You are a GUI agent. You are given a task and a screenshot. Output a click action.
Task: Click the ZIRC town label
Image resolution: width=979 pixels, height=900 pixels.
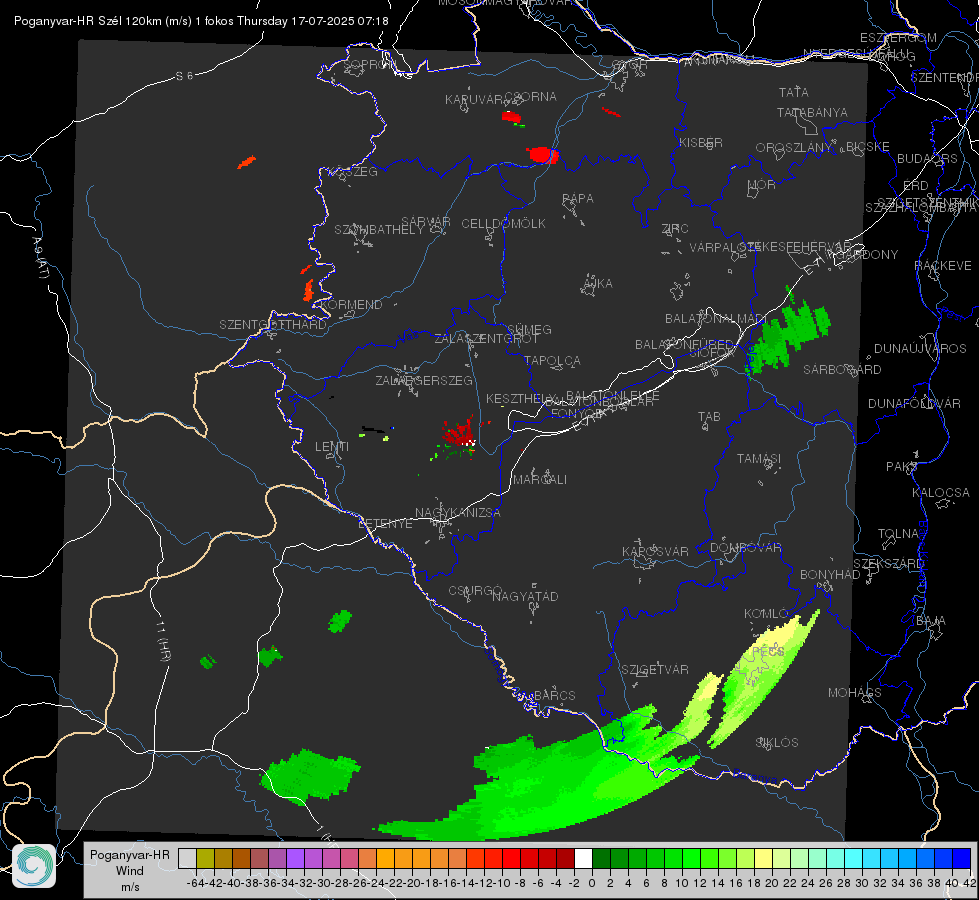(x=675, y=229)
